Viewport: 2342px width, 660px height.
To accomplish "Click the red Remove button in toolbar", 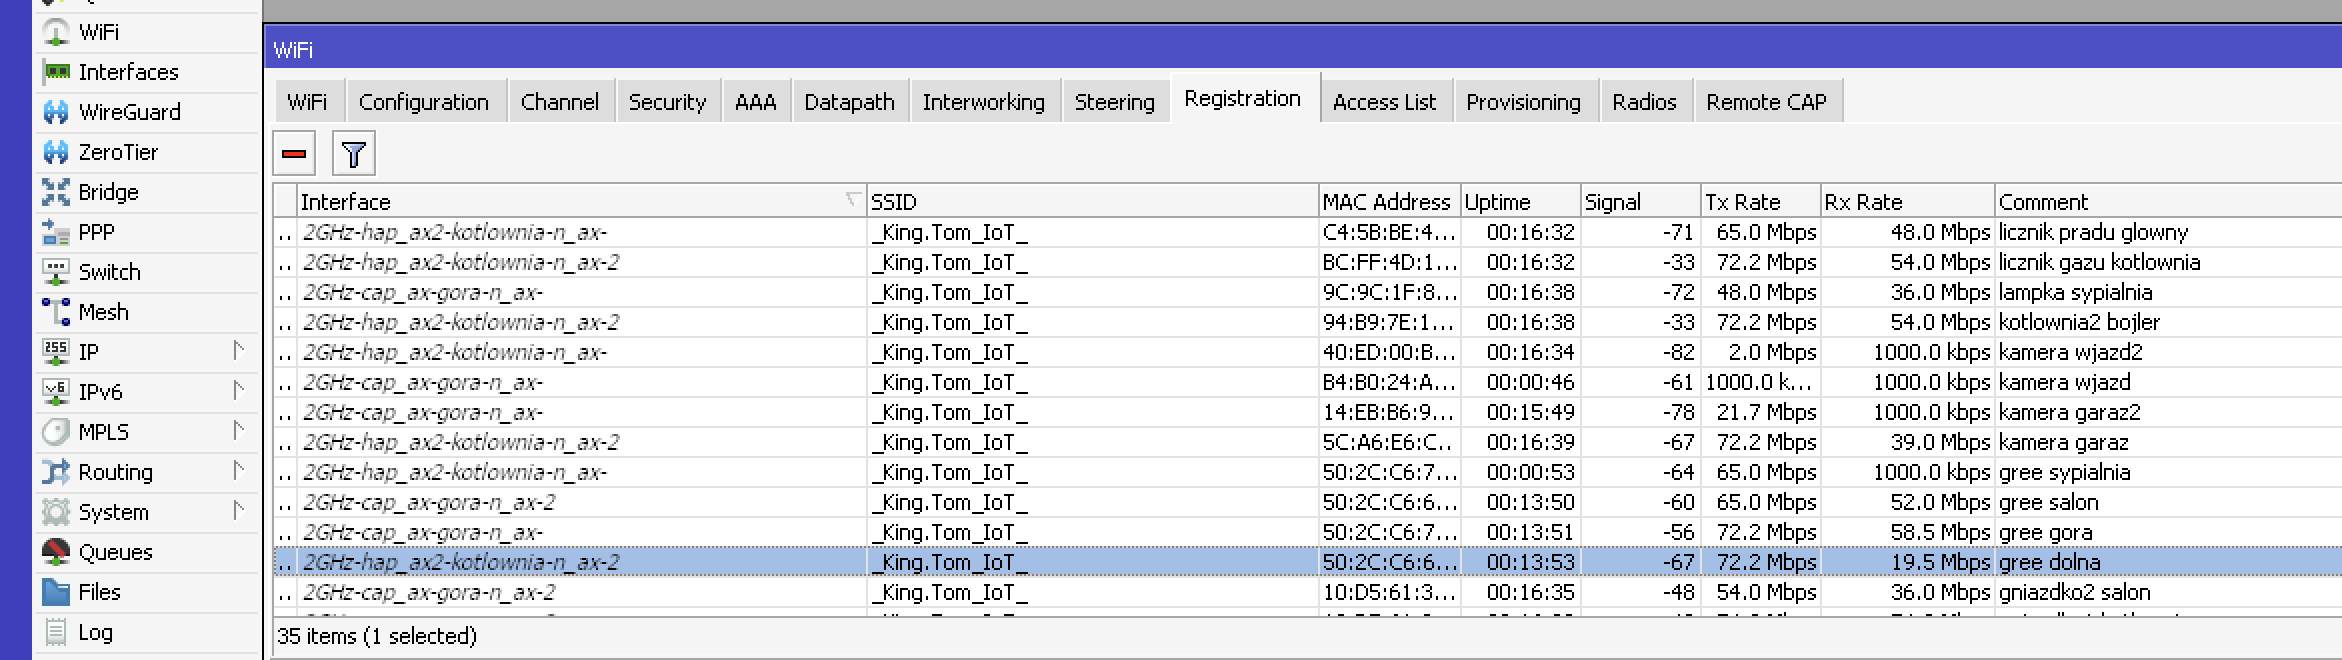I will click(294, 154).
